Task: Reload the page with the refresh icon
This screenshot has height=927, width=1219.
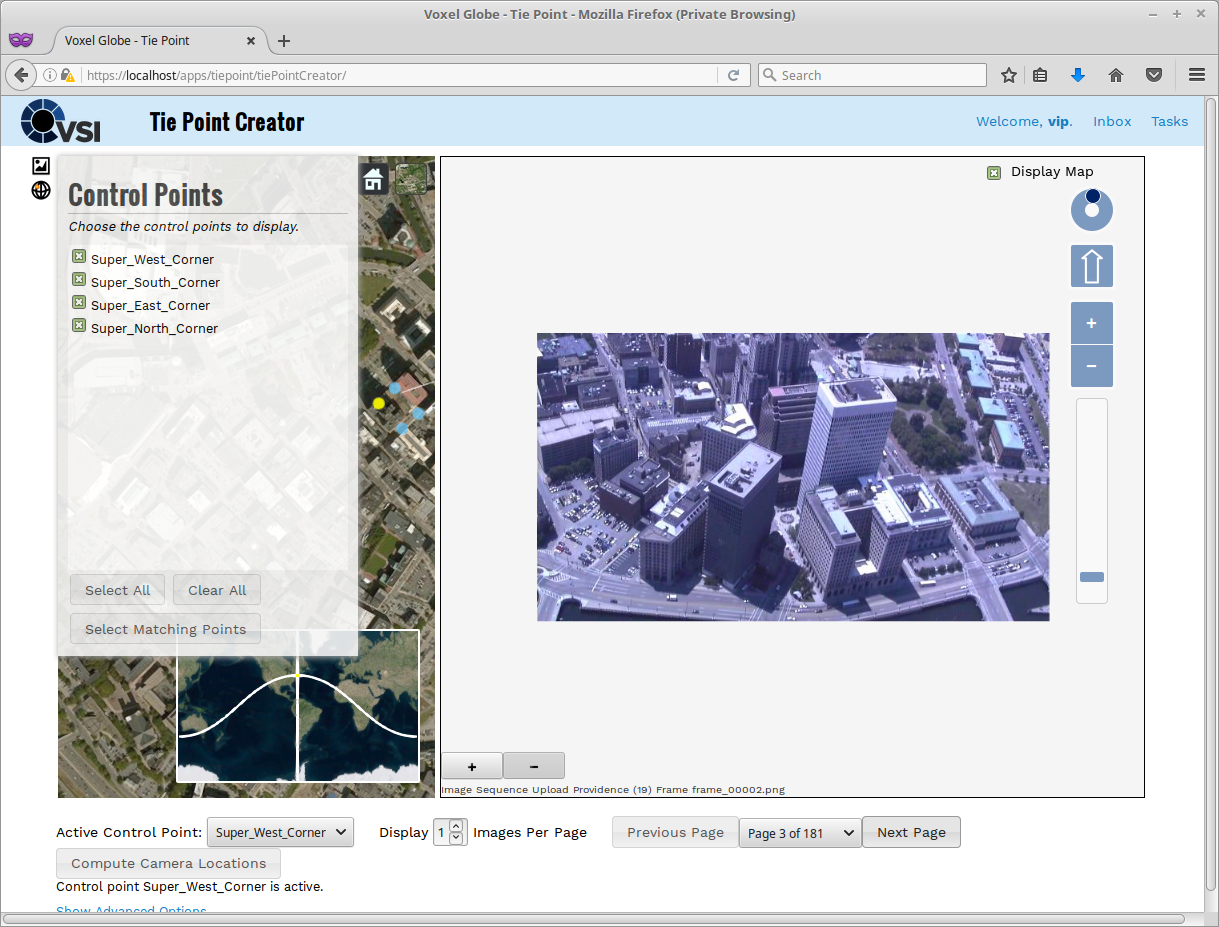Action: tap(733, 75)
